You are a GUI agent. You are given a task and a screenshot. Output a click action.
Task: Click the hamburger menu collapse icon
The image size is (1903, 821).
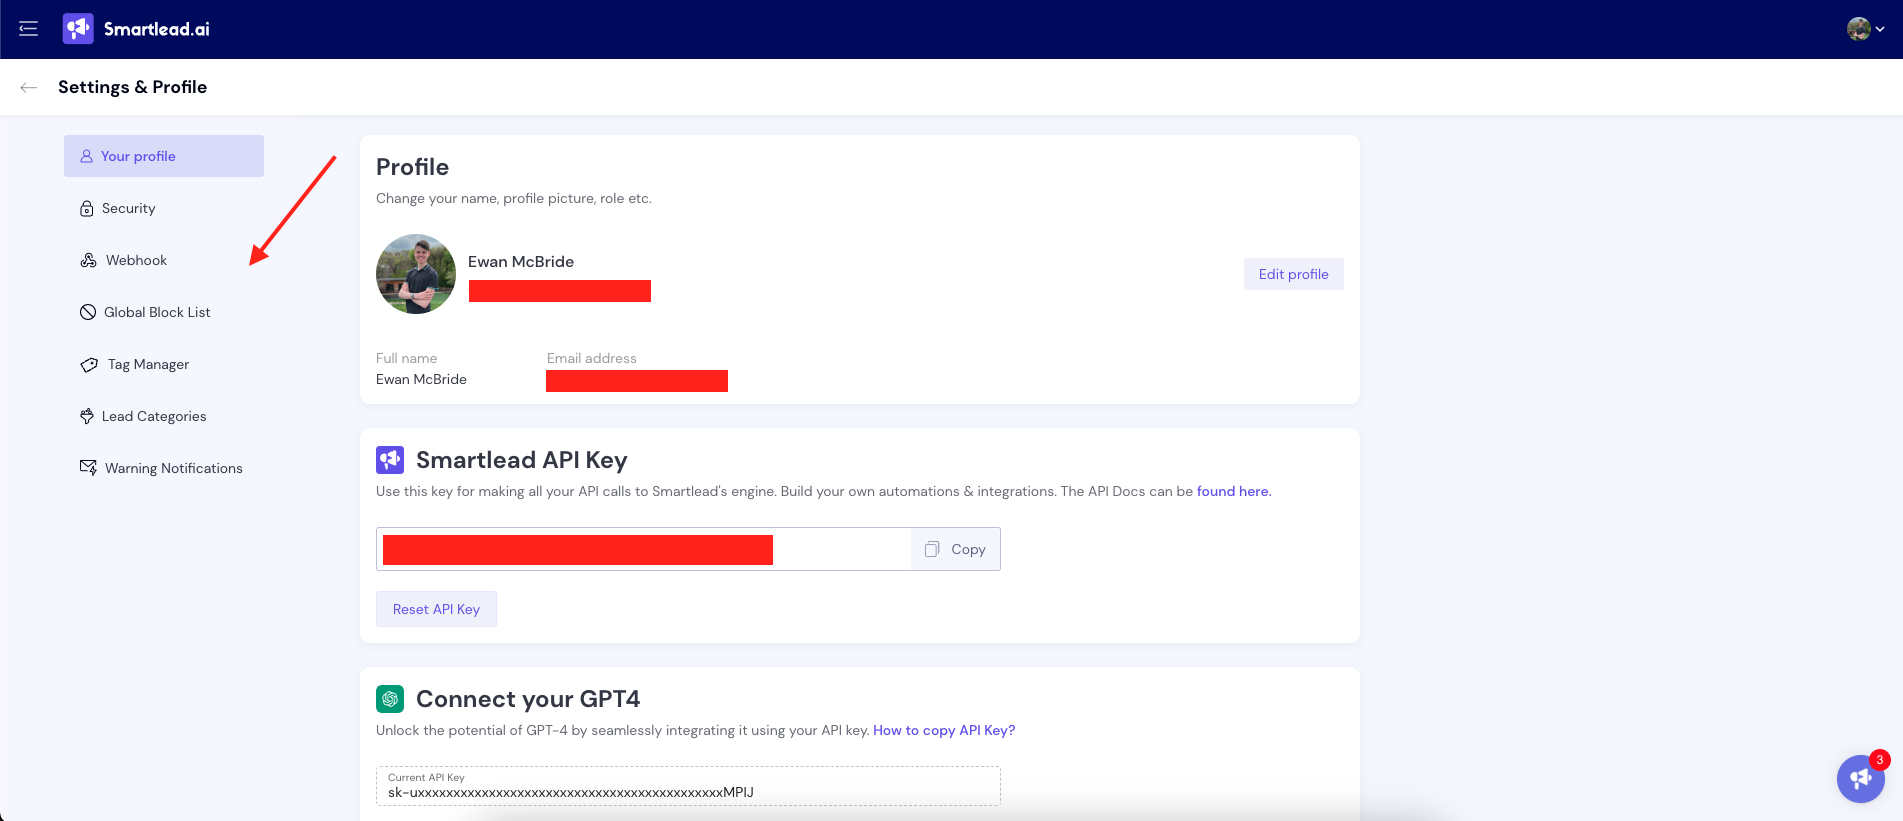click(x=28, y=29)
